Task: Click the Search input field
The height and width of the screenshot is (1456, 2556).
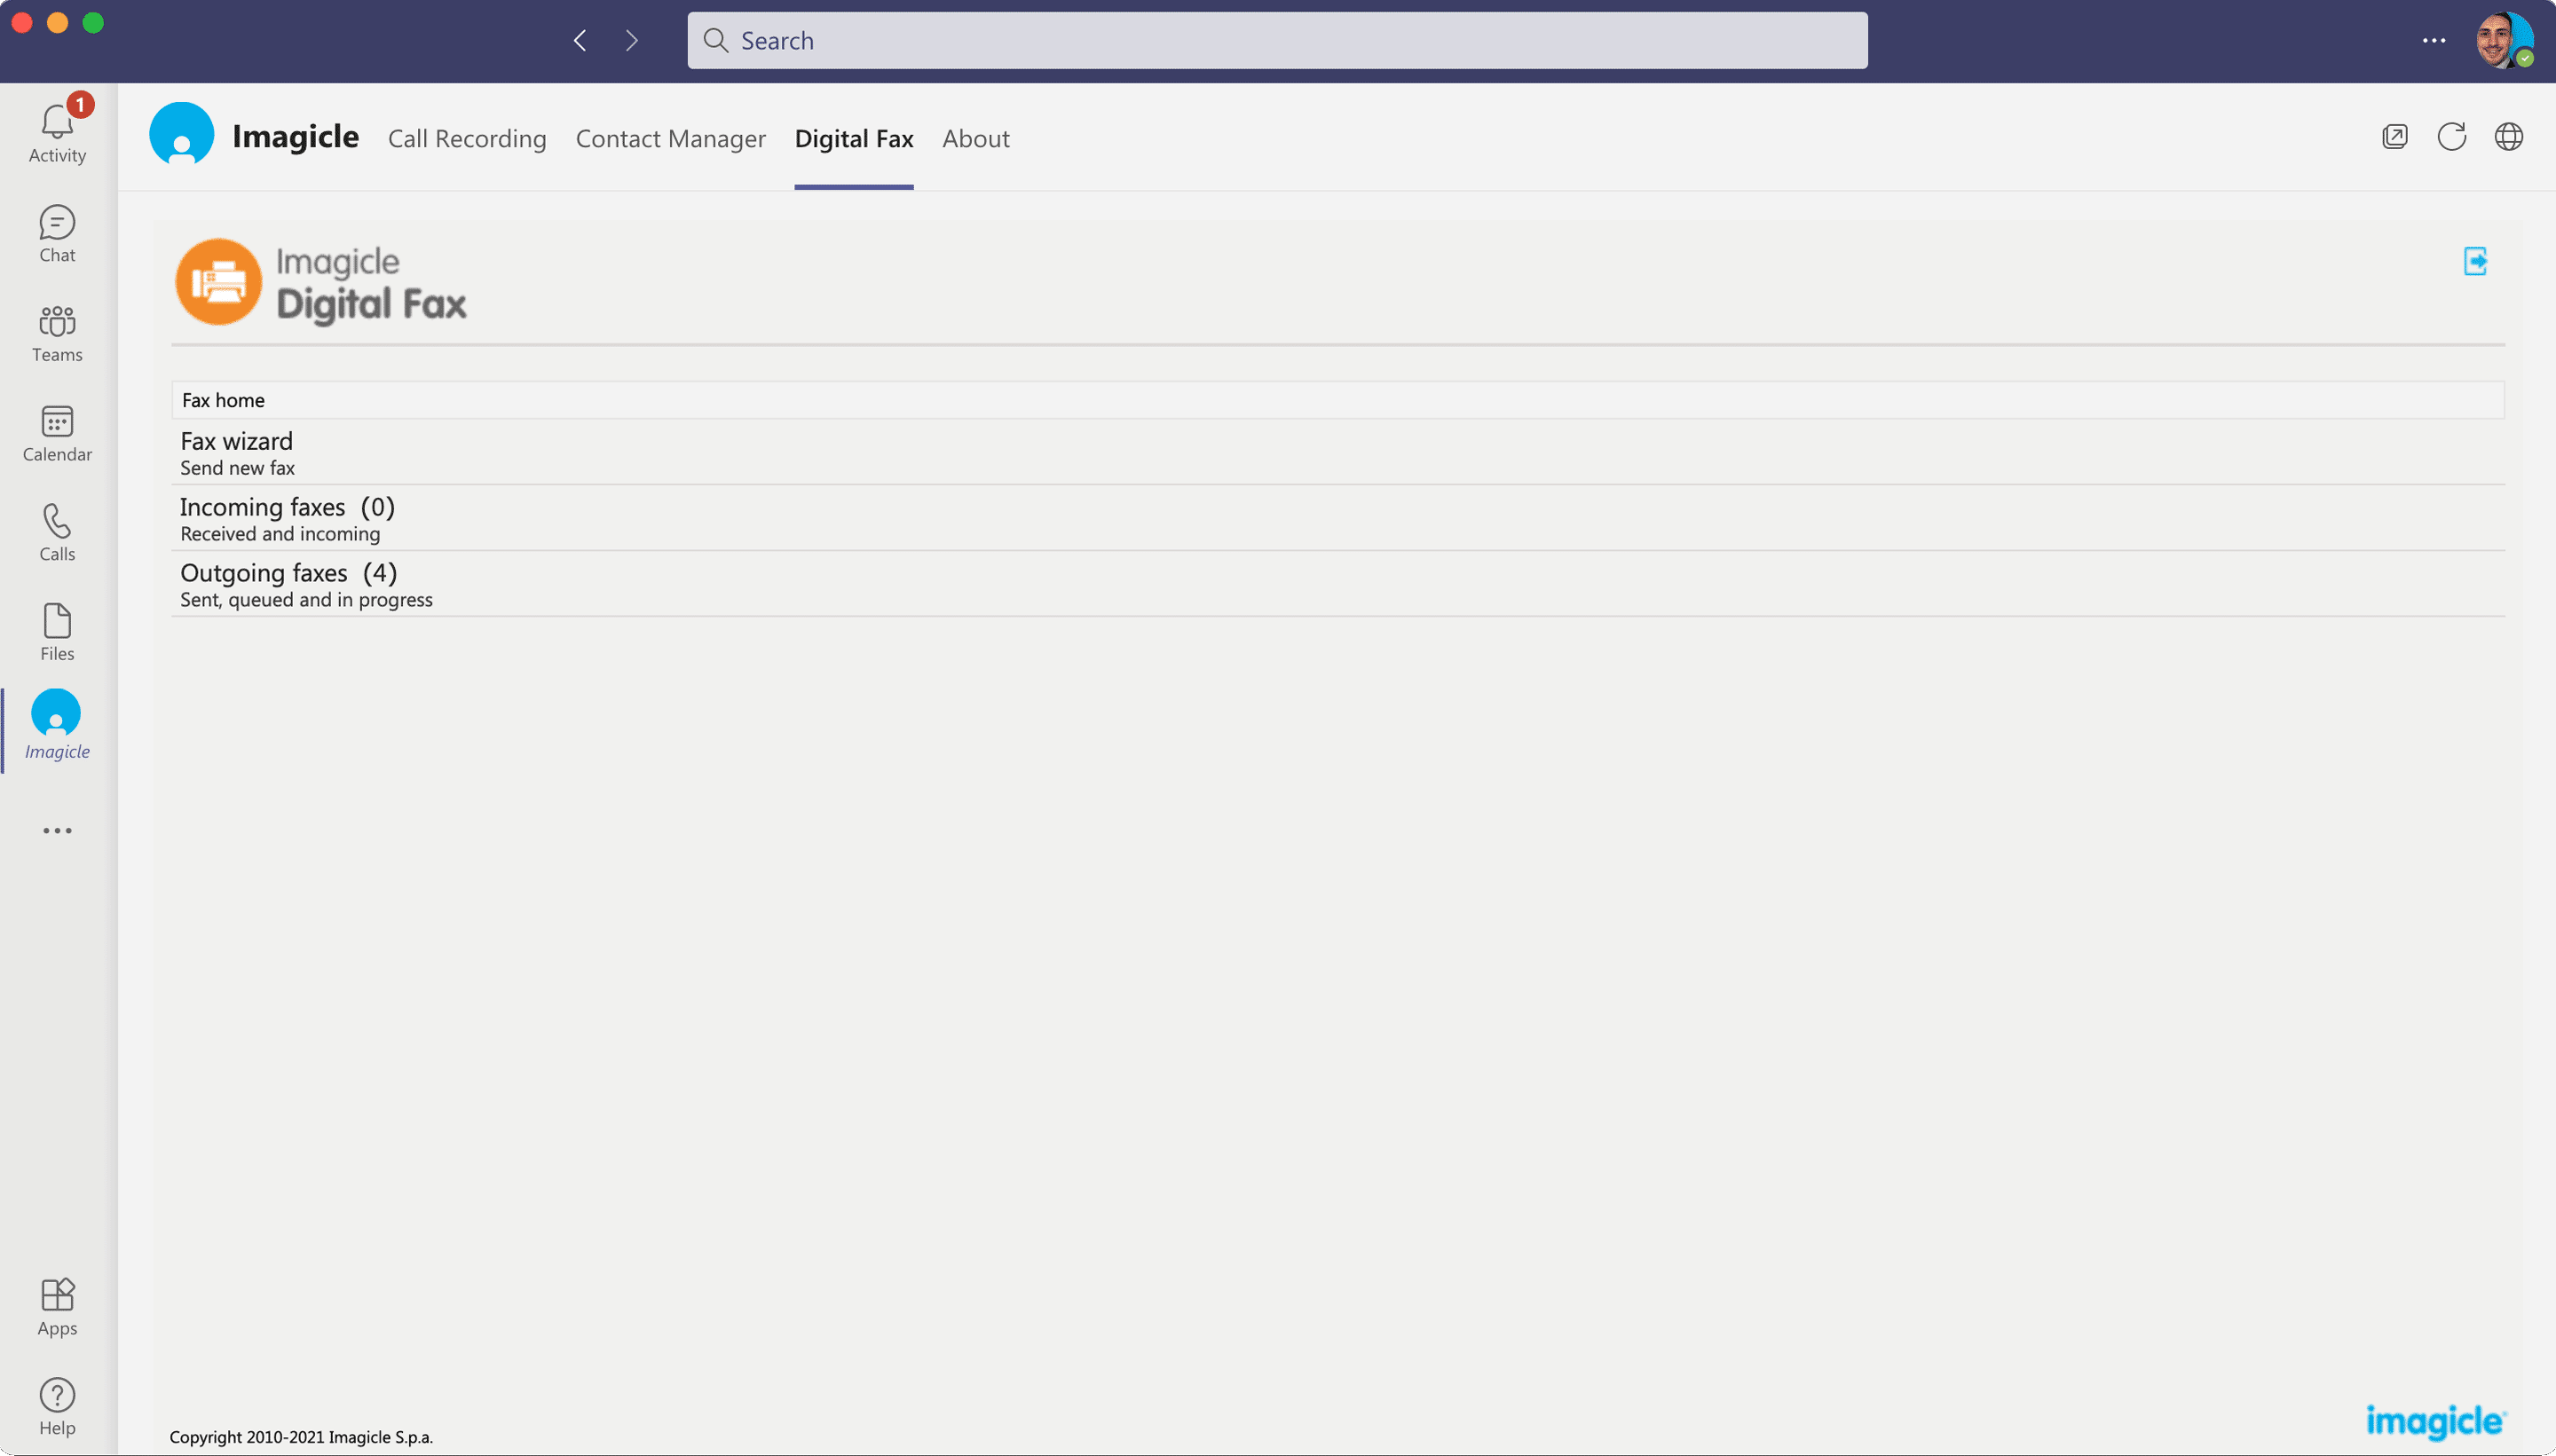Action: (x=1276, y=41)
